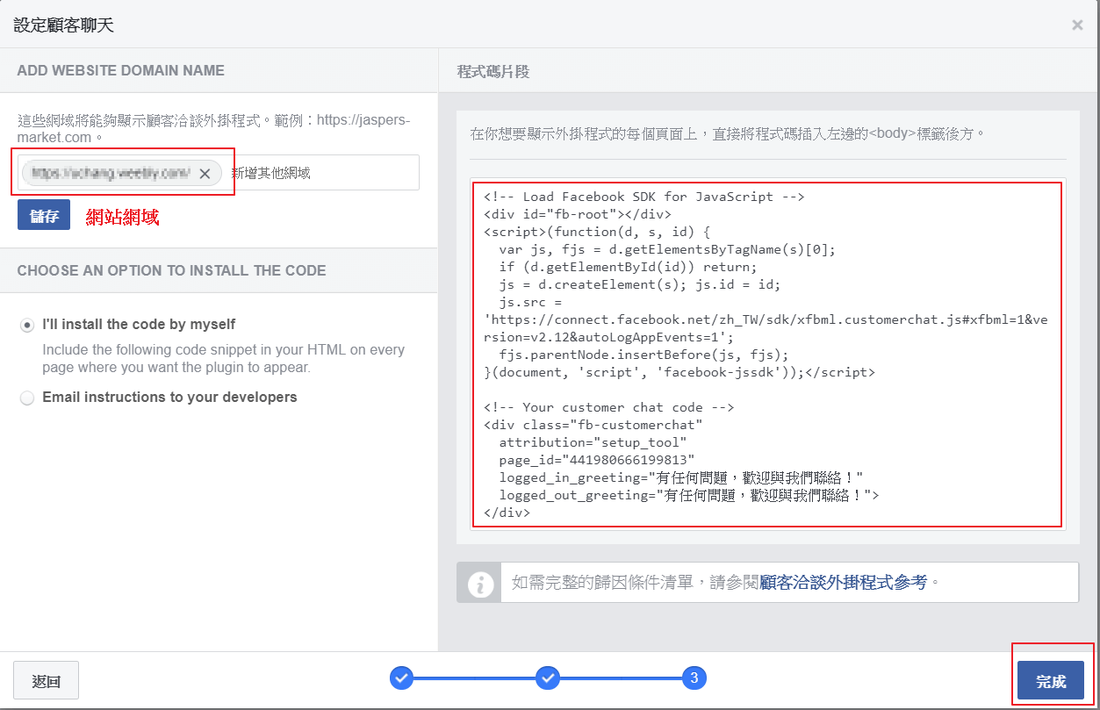Jump to step 2 in progress tracker

548,678
